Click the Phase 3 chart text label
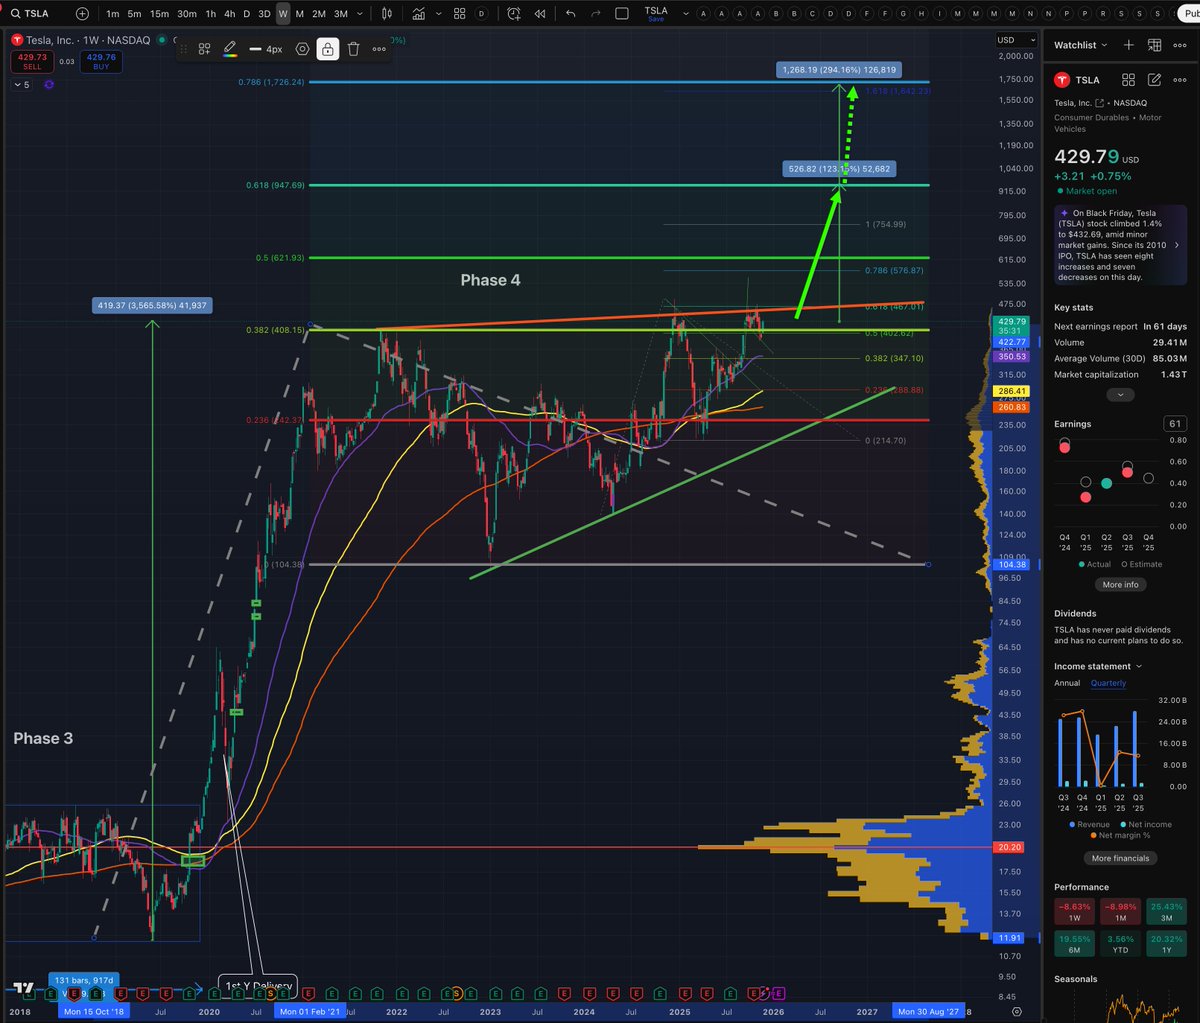Screen dimensions: 1200x1023 click(43, 738)
